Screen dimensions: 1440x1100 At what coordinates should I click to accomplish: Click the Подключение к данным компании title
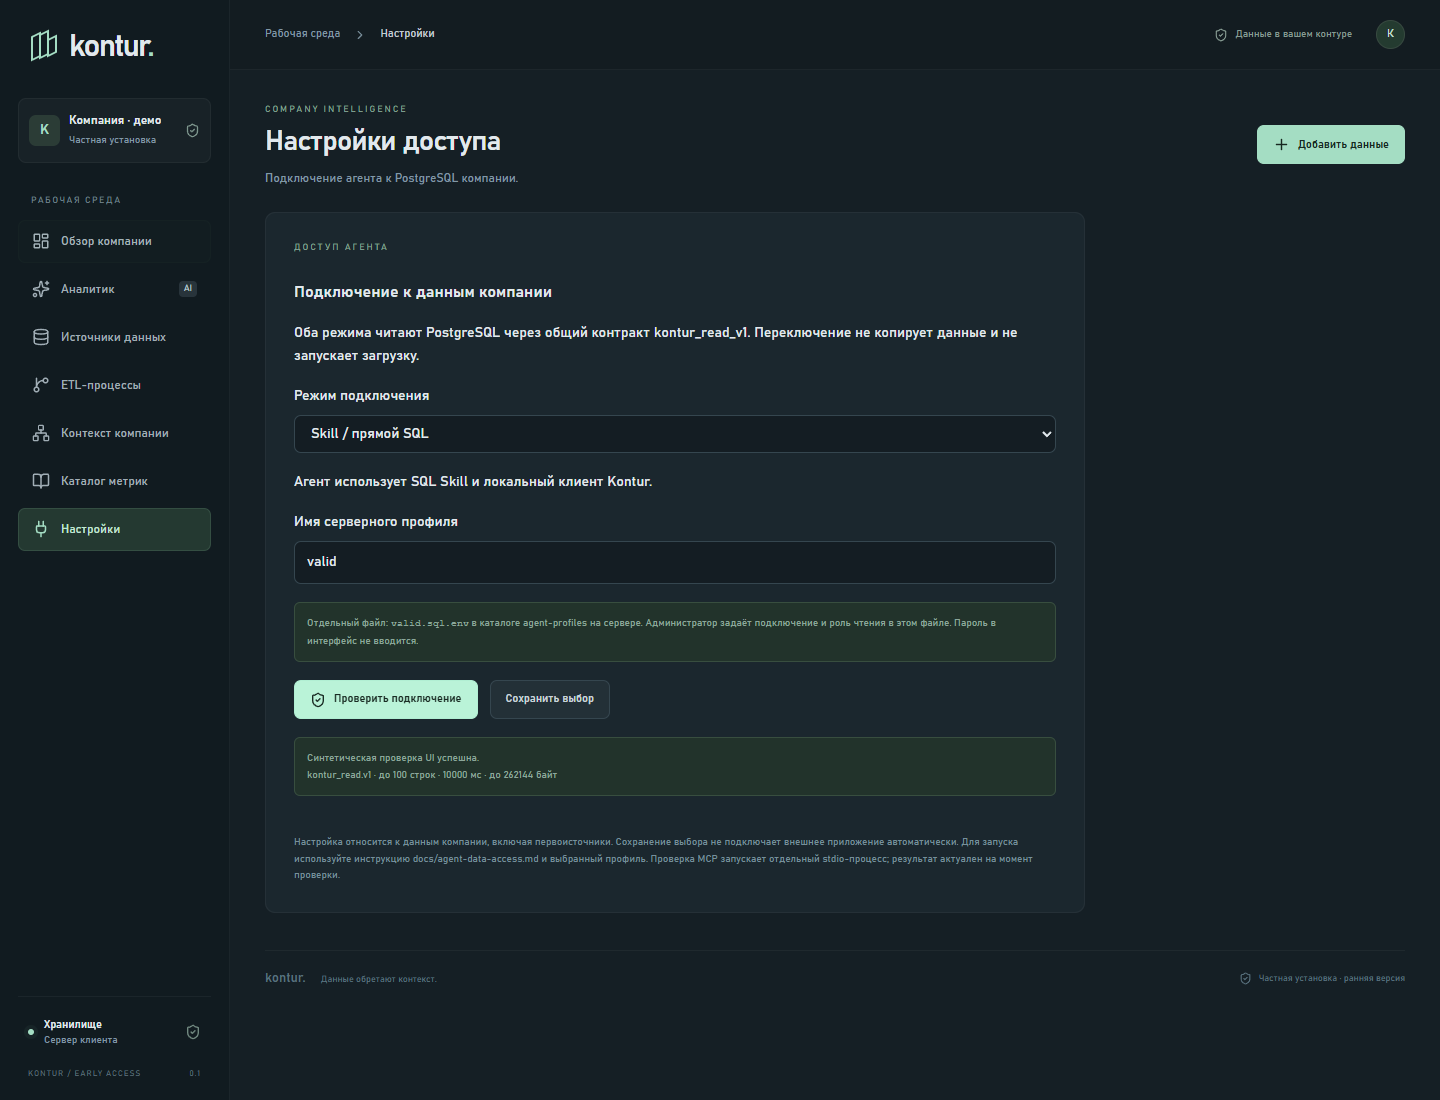click(x=423, y=292)
